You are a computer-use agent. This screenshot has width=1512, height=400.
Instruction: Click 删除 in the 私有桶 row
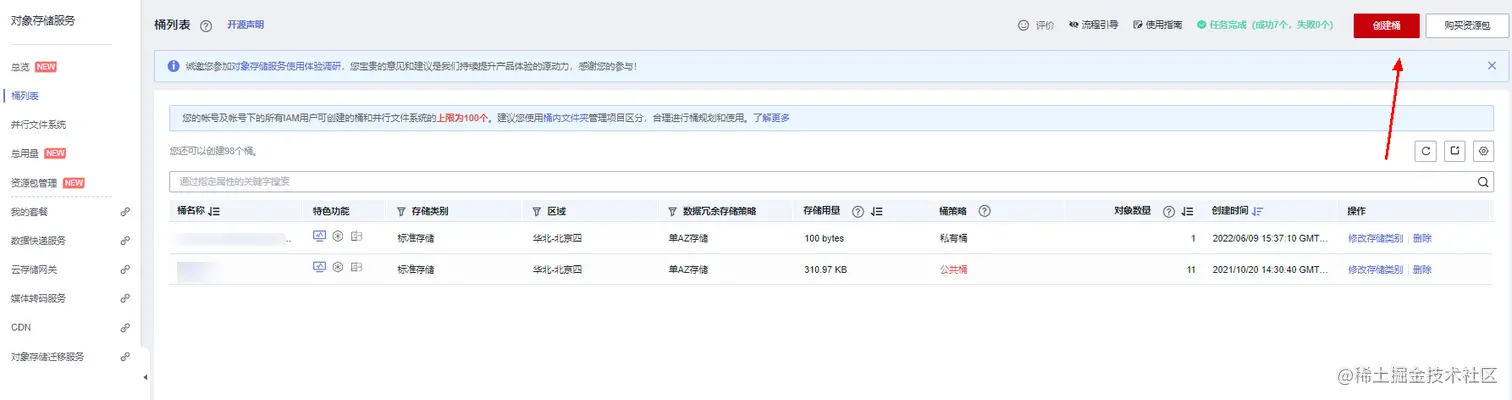1422,239
